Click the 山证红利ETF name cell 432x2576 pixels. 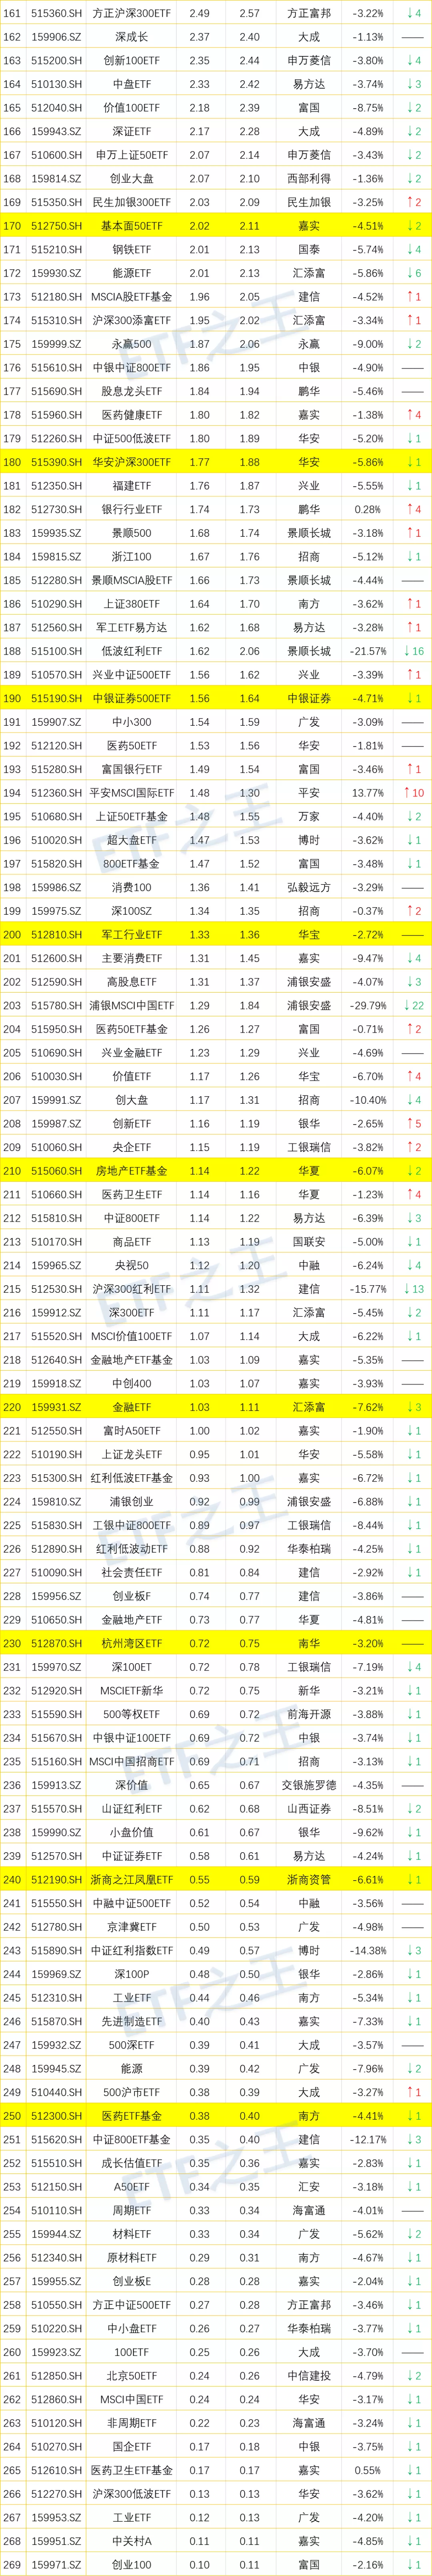click(131, 1809)
